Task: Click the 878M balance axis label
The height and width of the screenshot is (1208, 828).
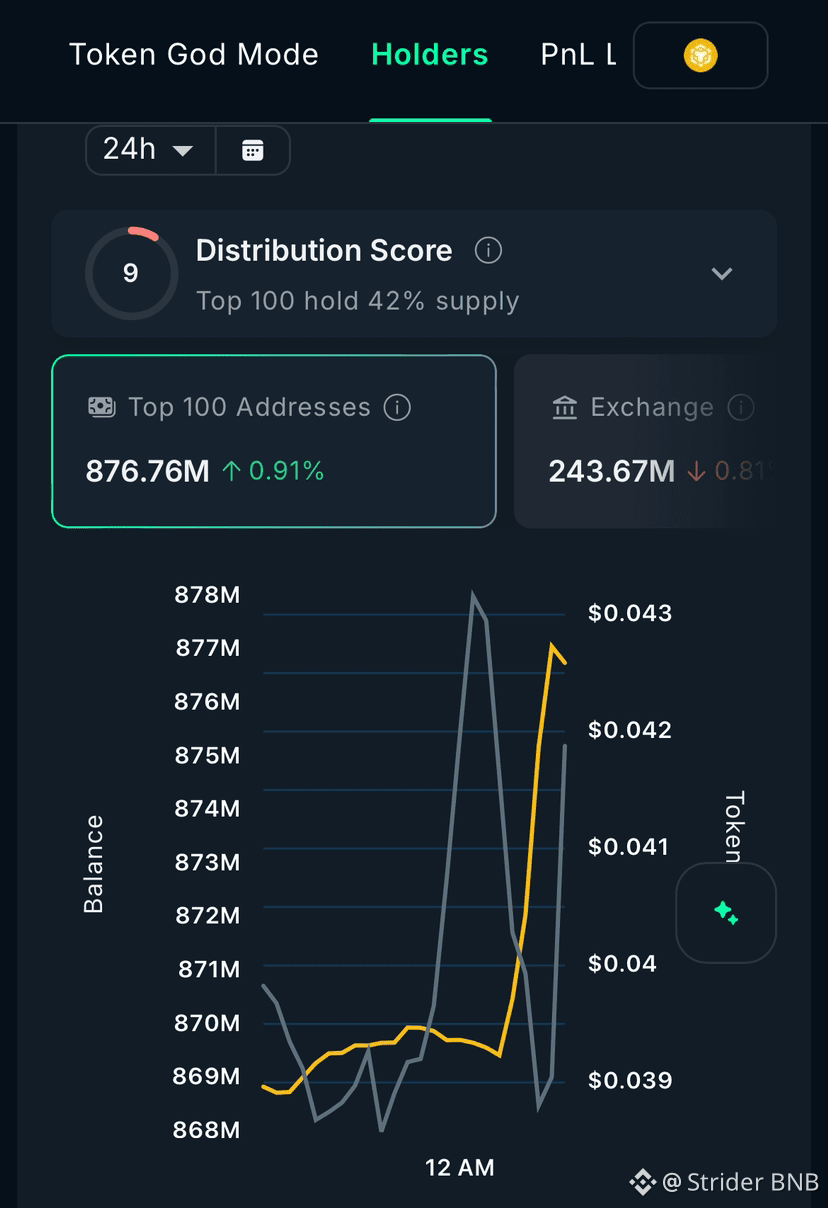Action: (207, 595)
